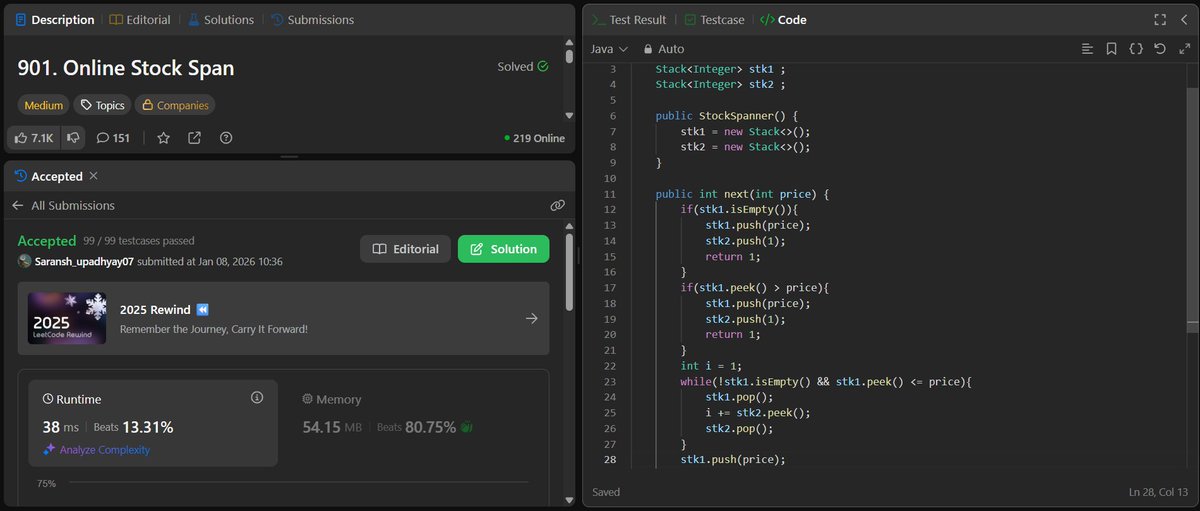Click the 38 ms runtime value
This screenshot has width=1200, height=511.
tap(61, 427)
